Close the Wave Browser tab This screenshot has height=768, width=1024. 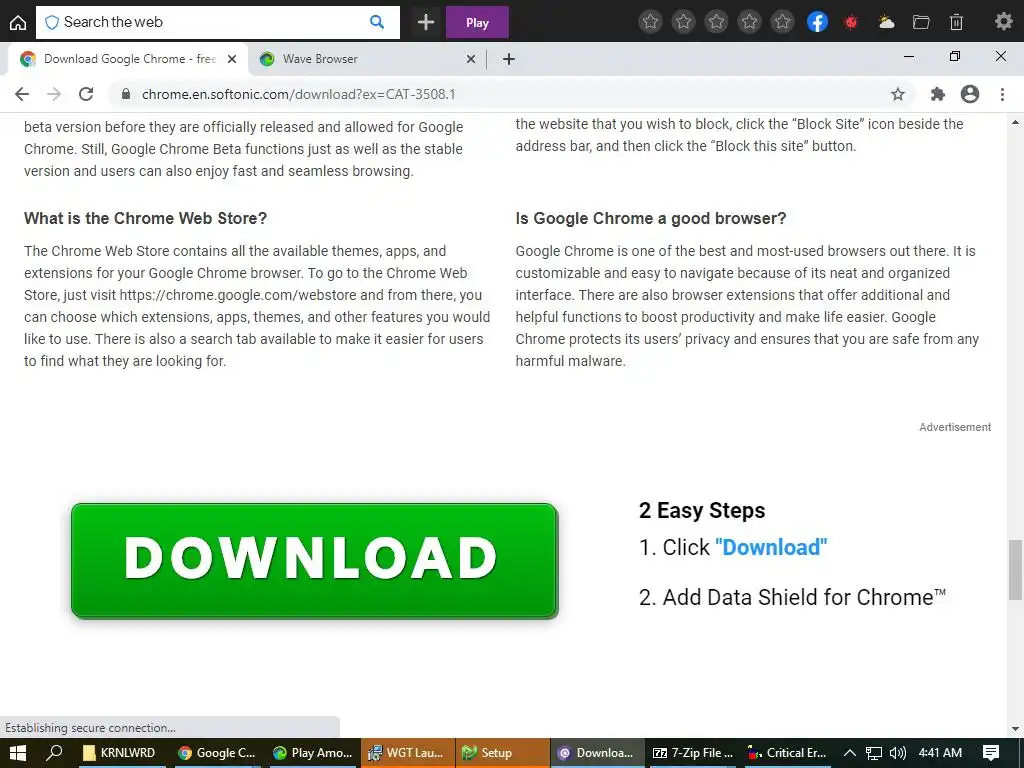471,59
